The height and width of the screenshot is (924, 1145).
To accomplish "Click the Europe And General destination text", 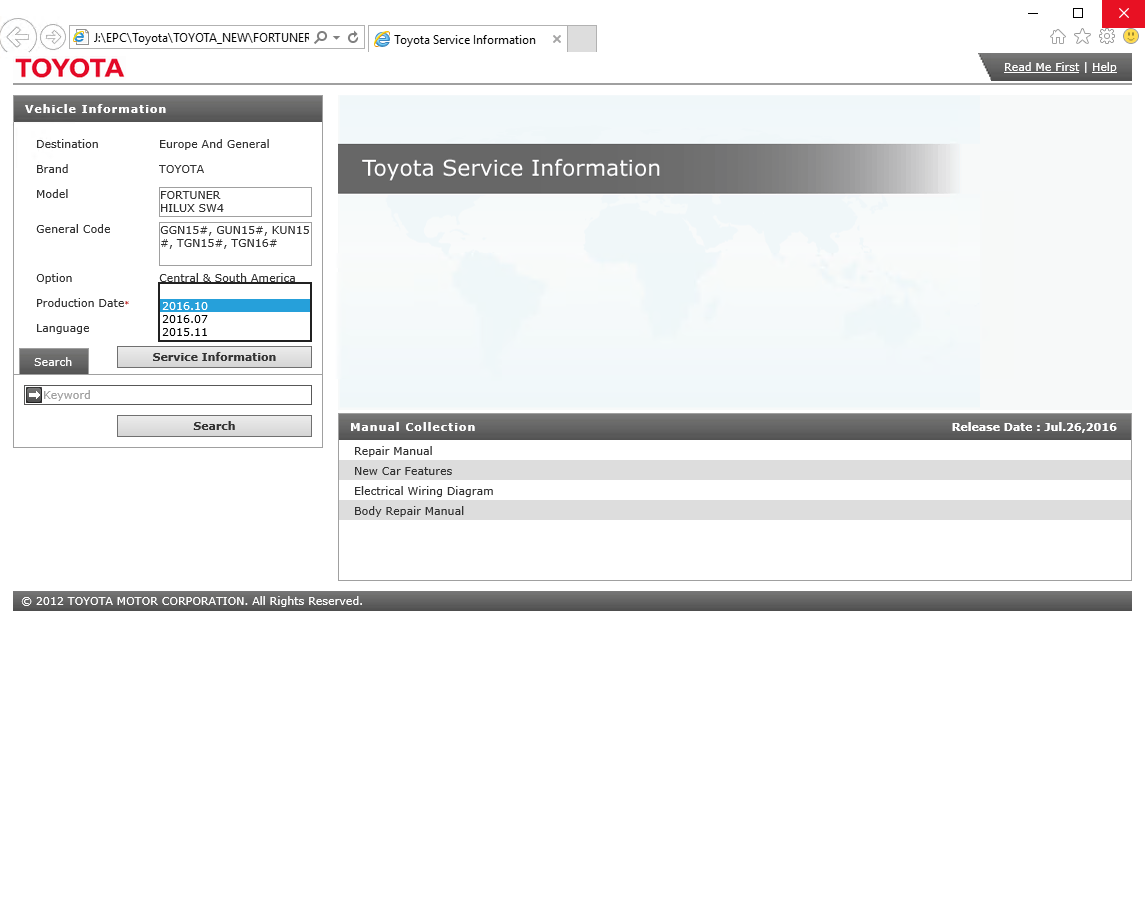I will (214, 144).
